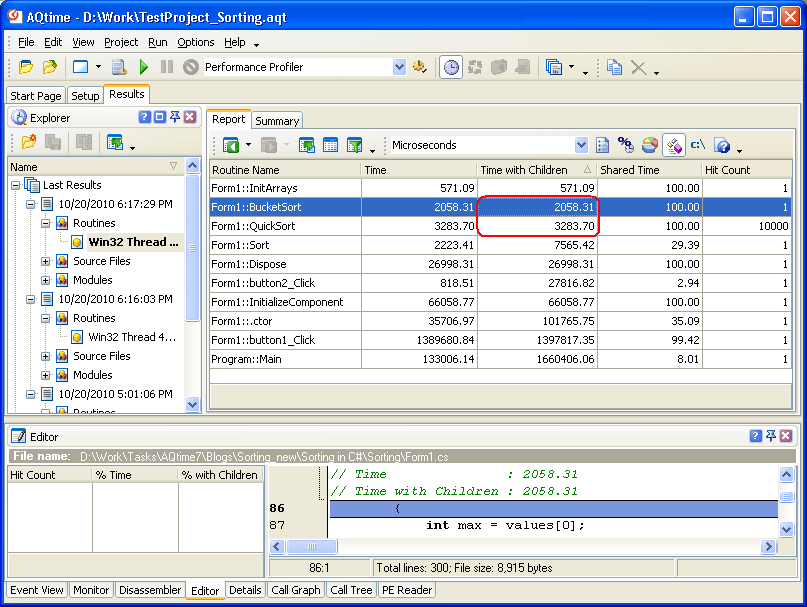Click the Report toolbar help globe icon
Viewport: 807px width, 607px height.
pyautogui.click(x=722, y=146)
